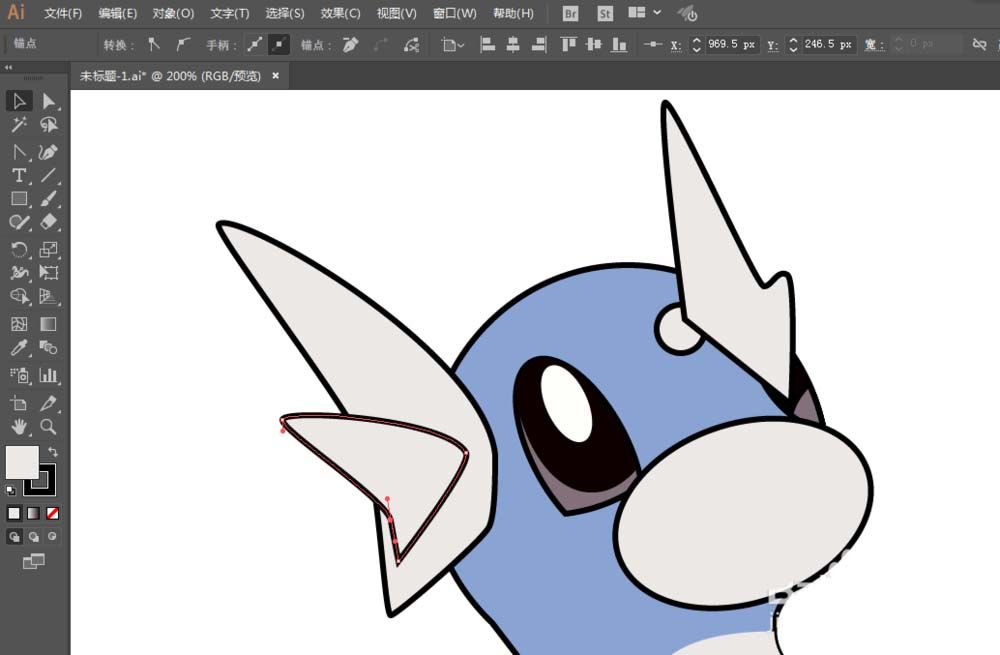Screen dimensions: 1000x655
Task: Select the Type tool
Action: coord(19,175)
